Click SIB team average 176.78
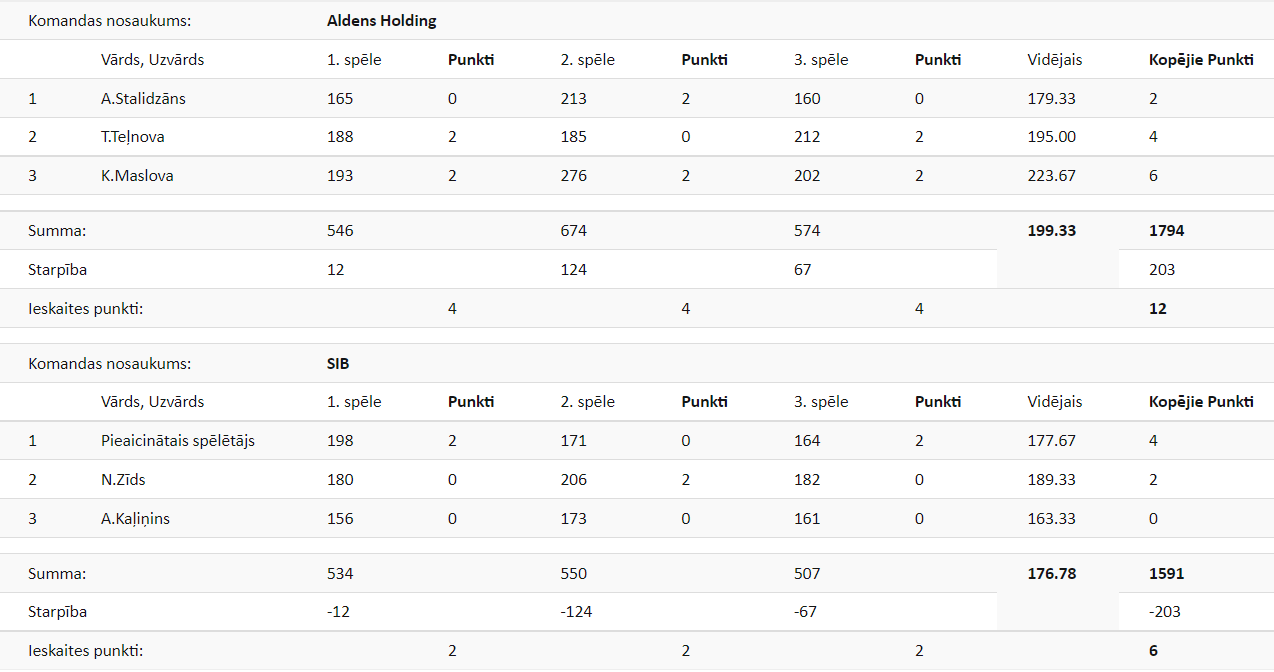The image size is (1274, 672). coord(1052,574)
